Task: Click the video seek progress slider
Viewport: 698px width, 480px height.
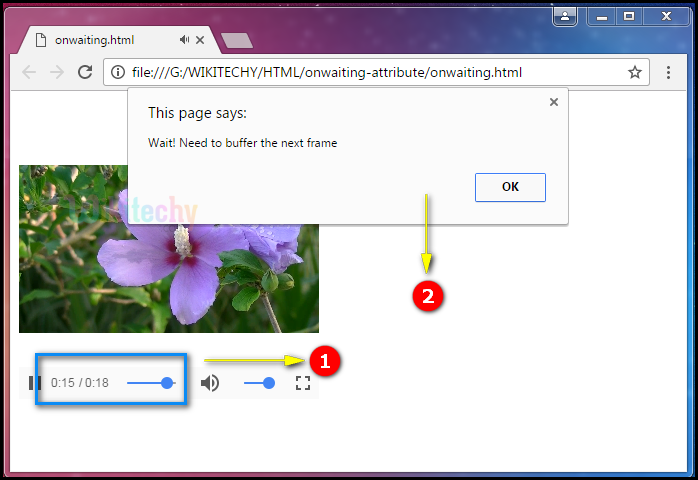Action: (150, 383)
